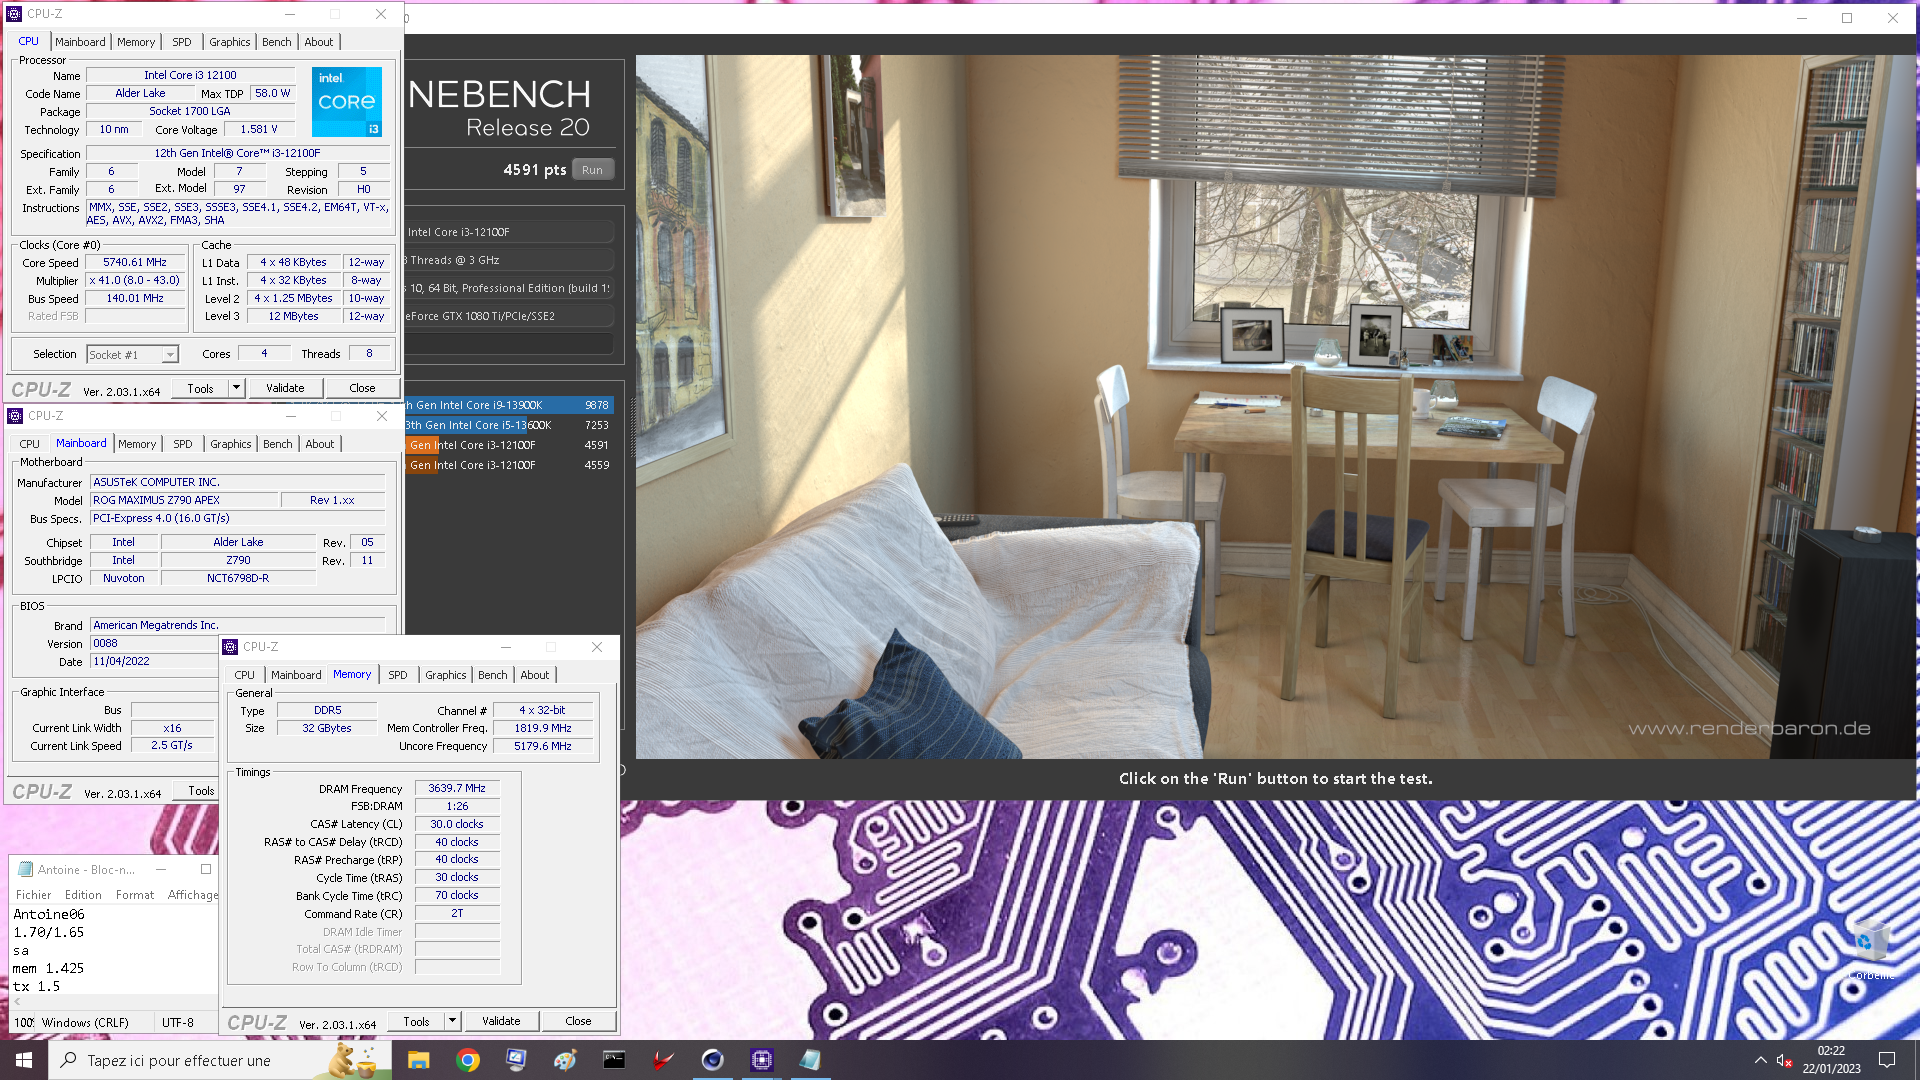Open SPD tab in top CPU-Z window
Image resolution: width=1920 pixels, height=1080 pixels.
click(x=181, y=42)
